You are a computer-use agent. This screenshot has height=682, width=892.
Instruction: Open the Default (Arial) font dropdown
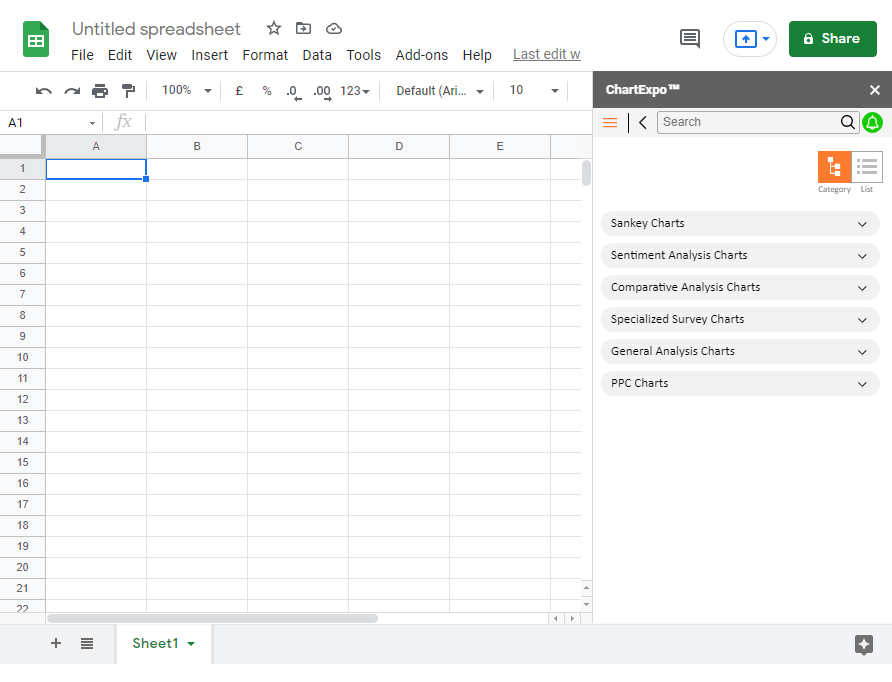[x=440, y=91]
